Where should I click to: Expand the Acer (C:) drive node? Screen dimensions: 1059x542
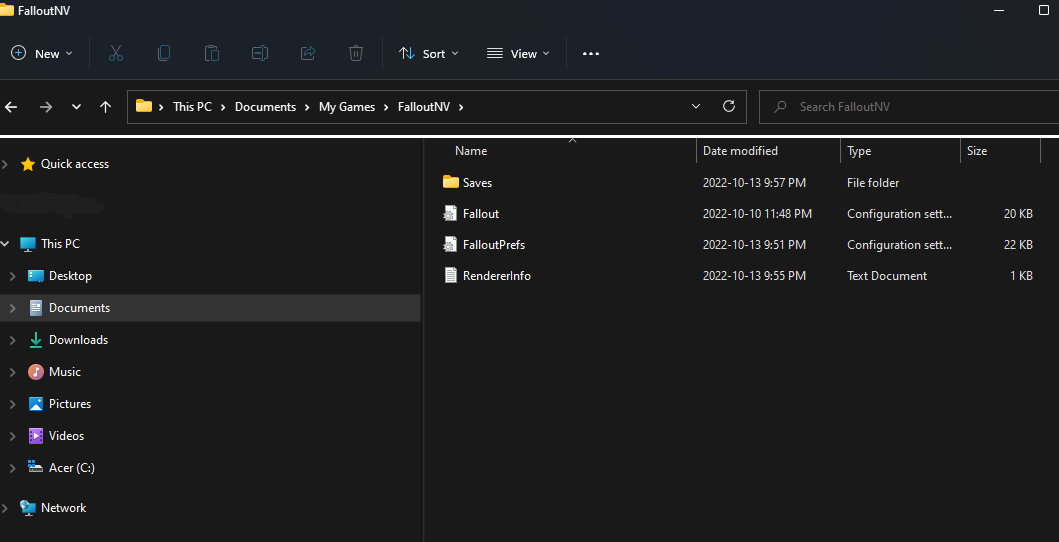(13, 467)
